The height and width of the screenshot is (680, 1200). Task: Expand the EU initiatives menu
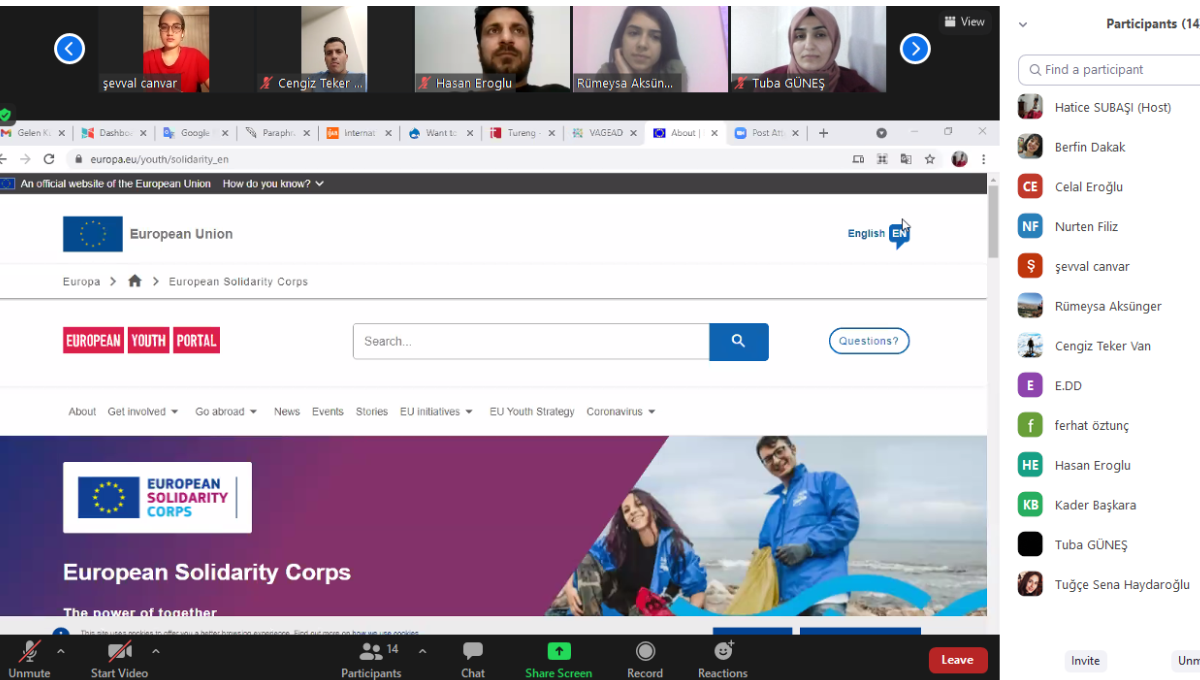(437, 412)
